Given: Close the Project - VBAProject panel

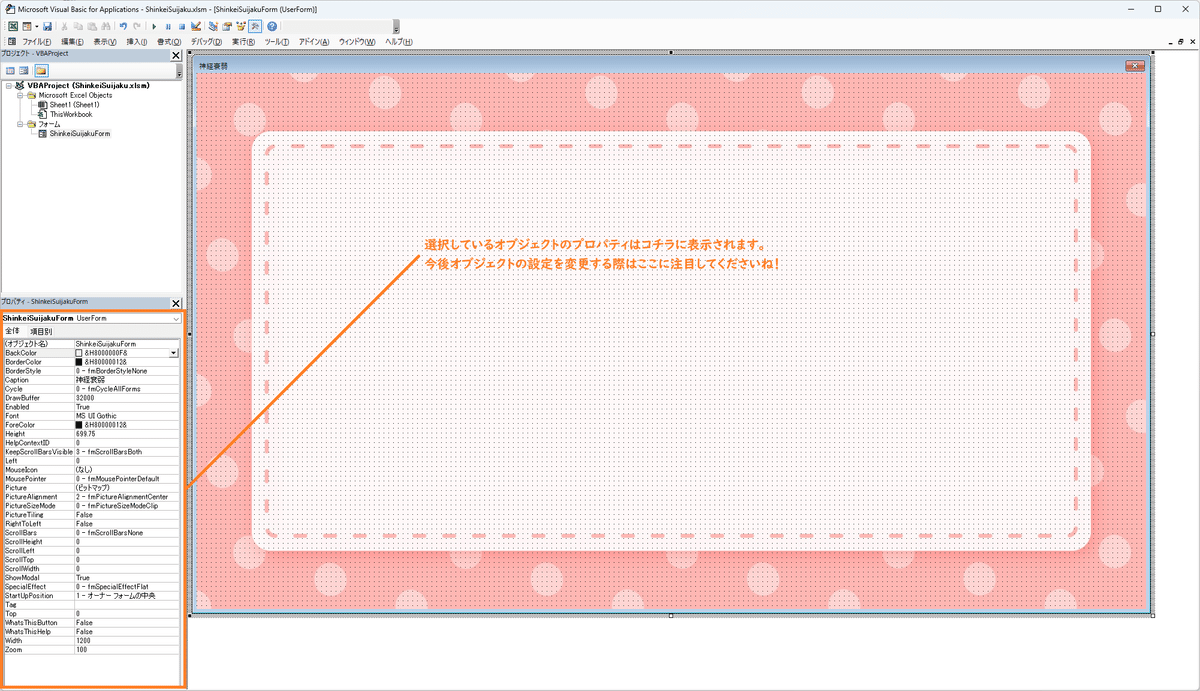Looking at the screenshot, I should 176,56.
